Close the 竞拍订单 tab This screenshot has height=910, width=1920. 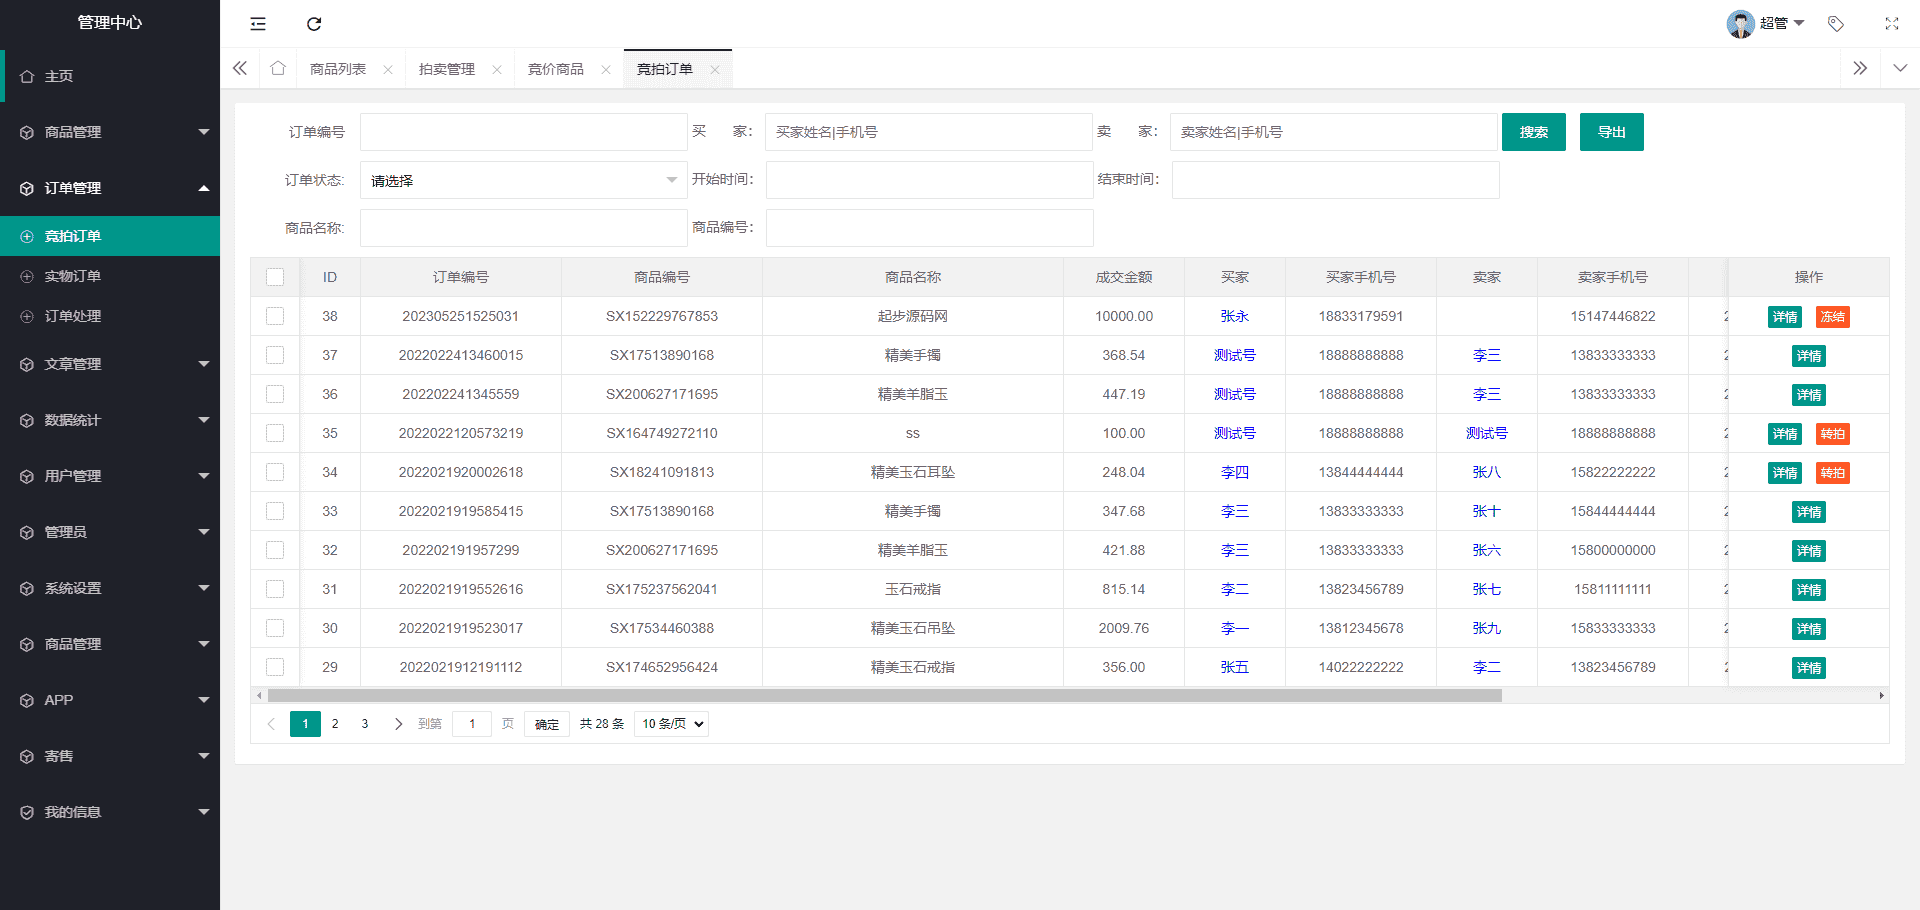(x=715, y=70)
